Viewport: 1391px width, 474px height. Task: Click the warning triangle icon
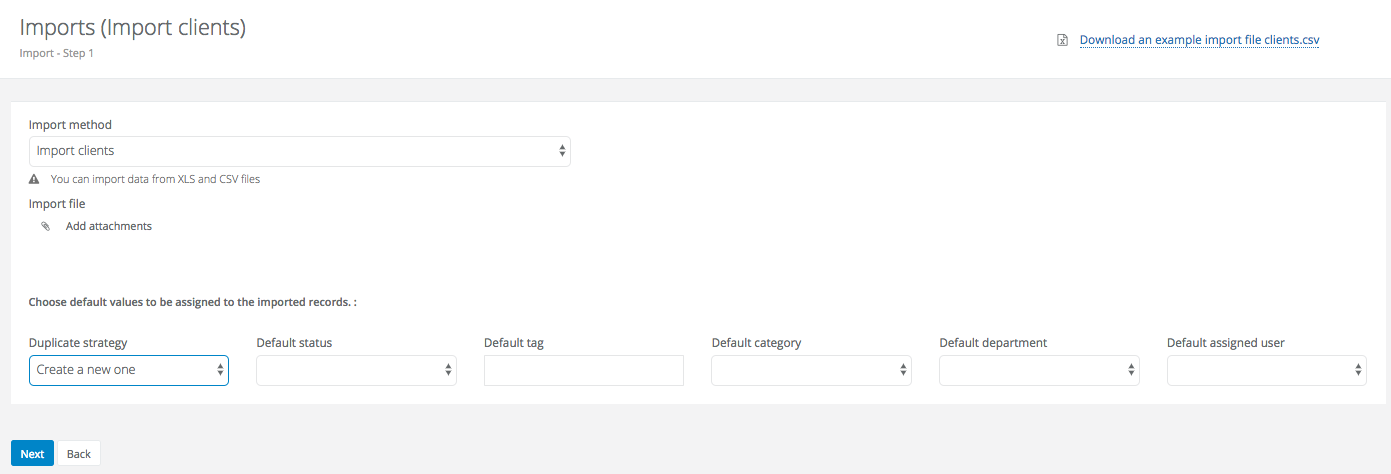pyautogui.click(x=34, y=180)
